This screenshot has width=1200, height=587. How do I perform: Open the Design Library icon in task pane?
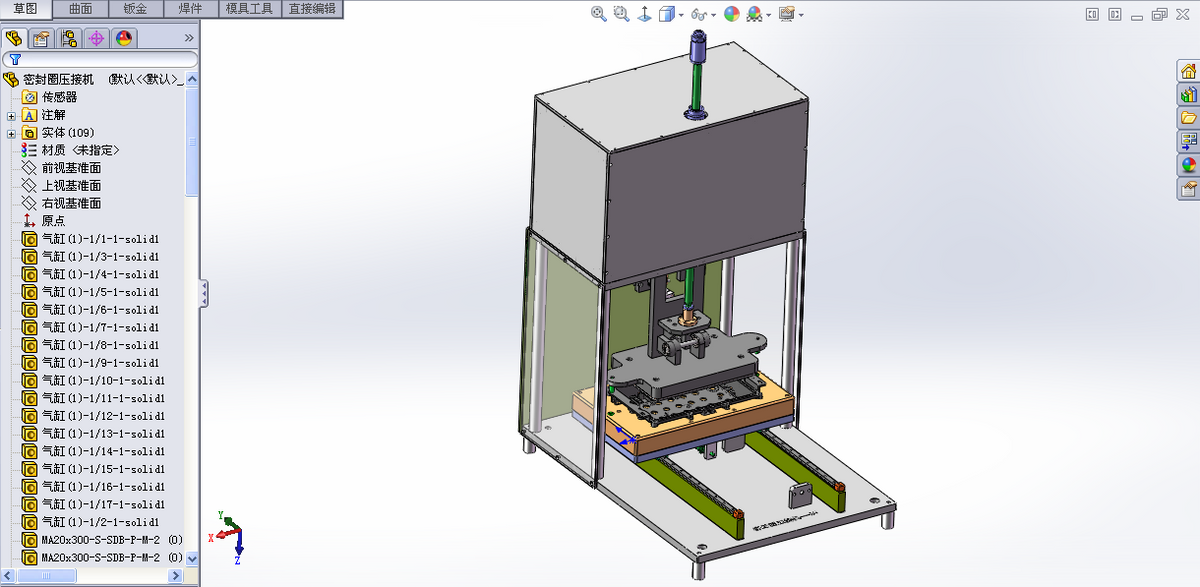pyautogui.click(x=1188, y=95)
